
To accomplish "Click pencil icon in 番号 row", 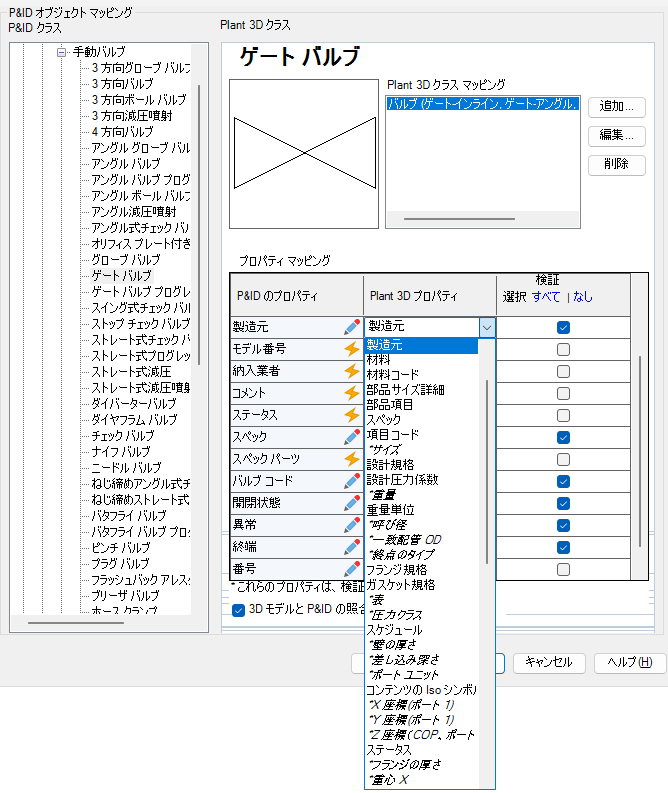I will click(x=352, y=569).
